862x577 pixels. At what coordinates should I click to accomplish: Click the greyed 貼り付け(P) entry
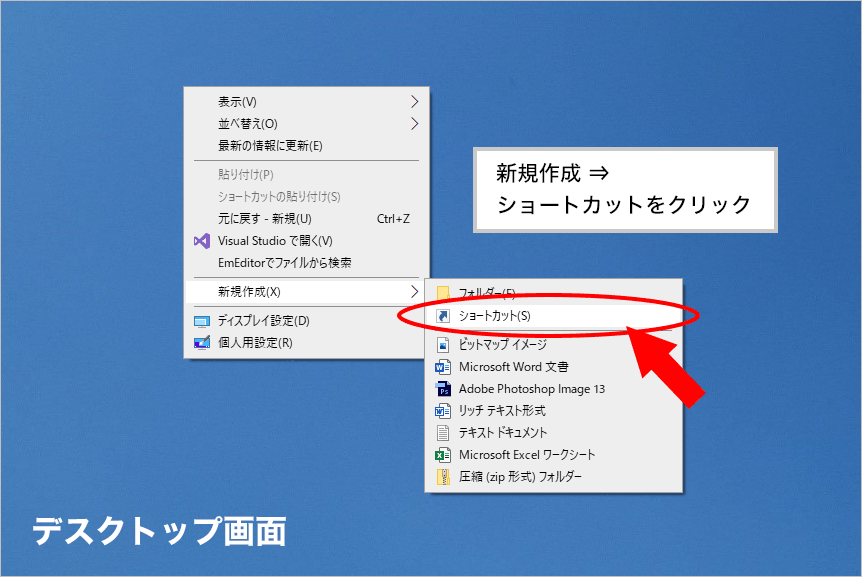pyautogui.click(x=307, y=175)
